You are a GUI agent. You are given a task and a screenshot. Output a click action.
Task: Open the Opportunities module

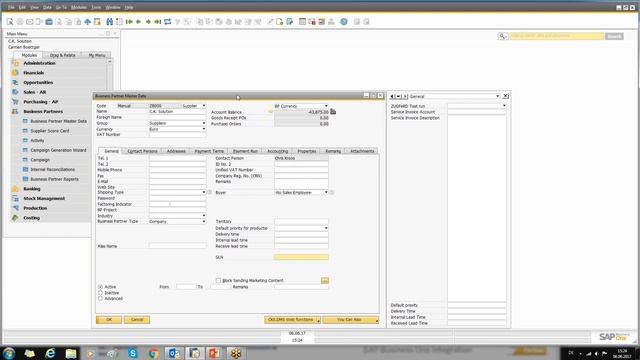38,82
